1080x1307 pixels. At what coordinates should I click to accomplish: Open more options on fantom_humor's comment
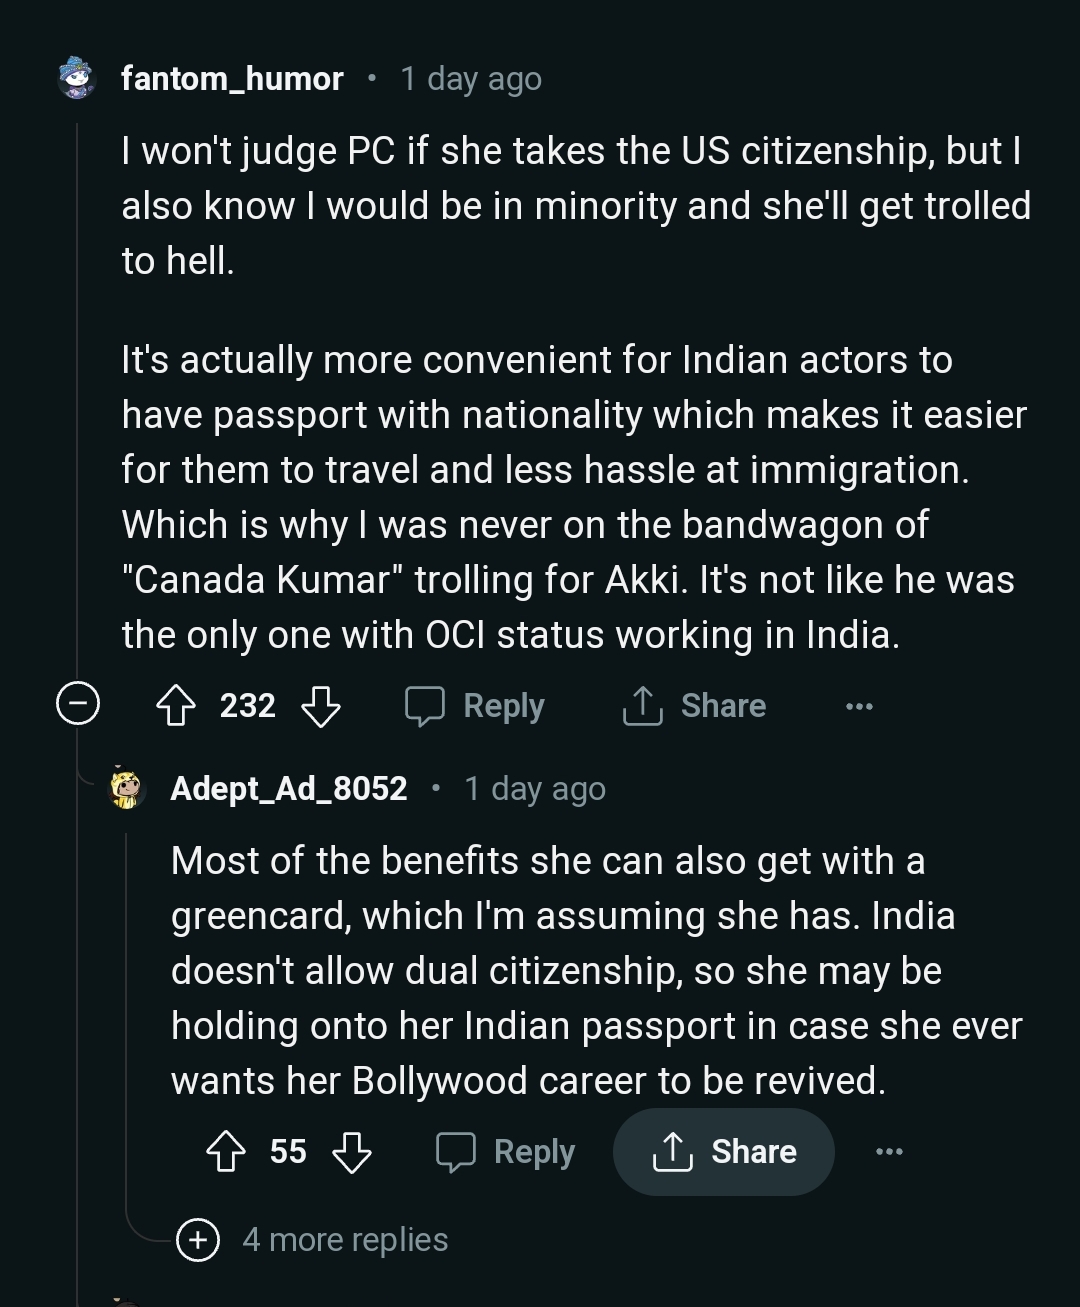pos(859,706)
